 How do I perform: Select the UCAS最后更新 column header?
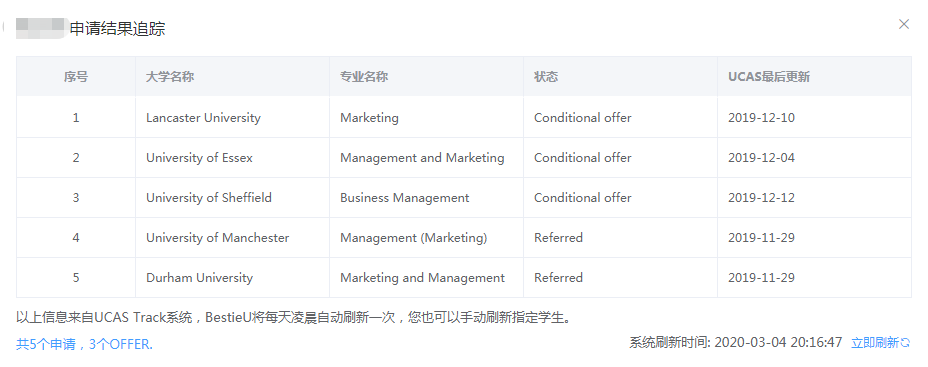(814, 77)
